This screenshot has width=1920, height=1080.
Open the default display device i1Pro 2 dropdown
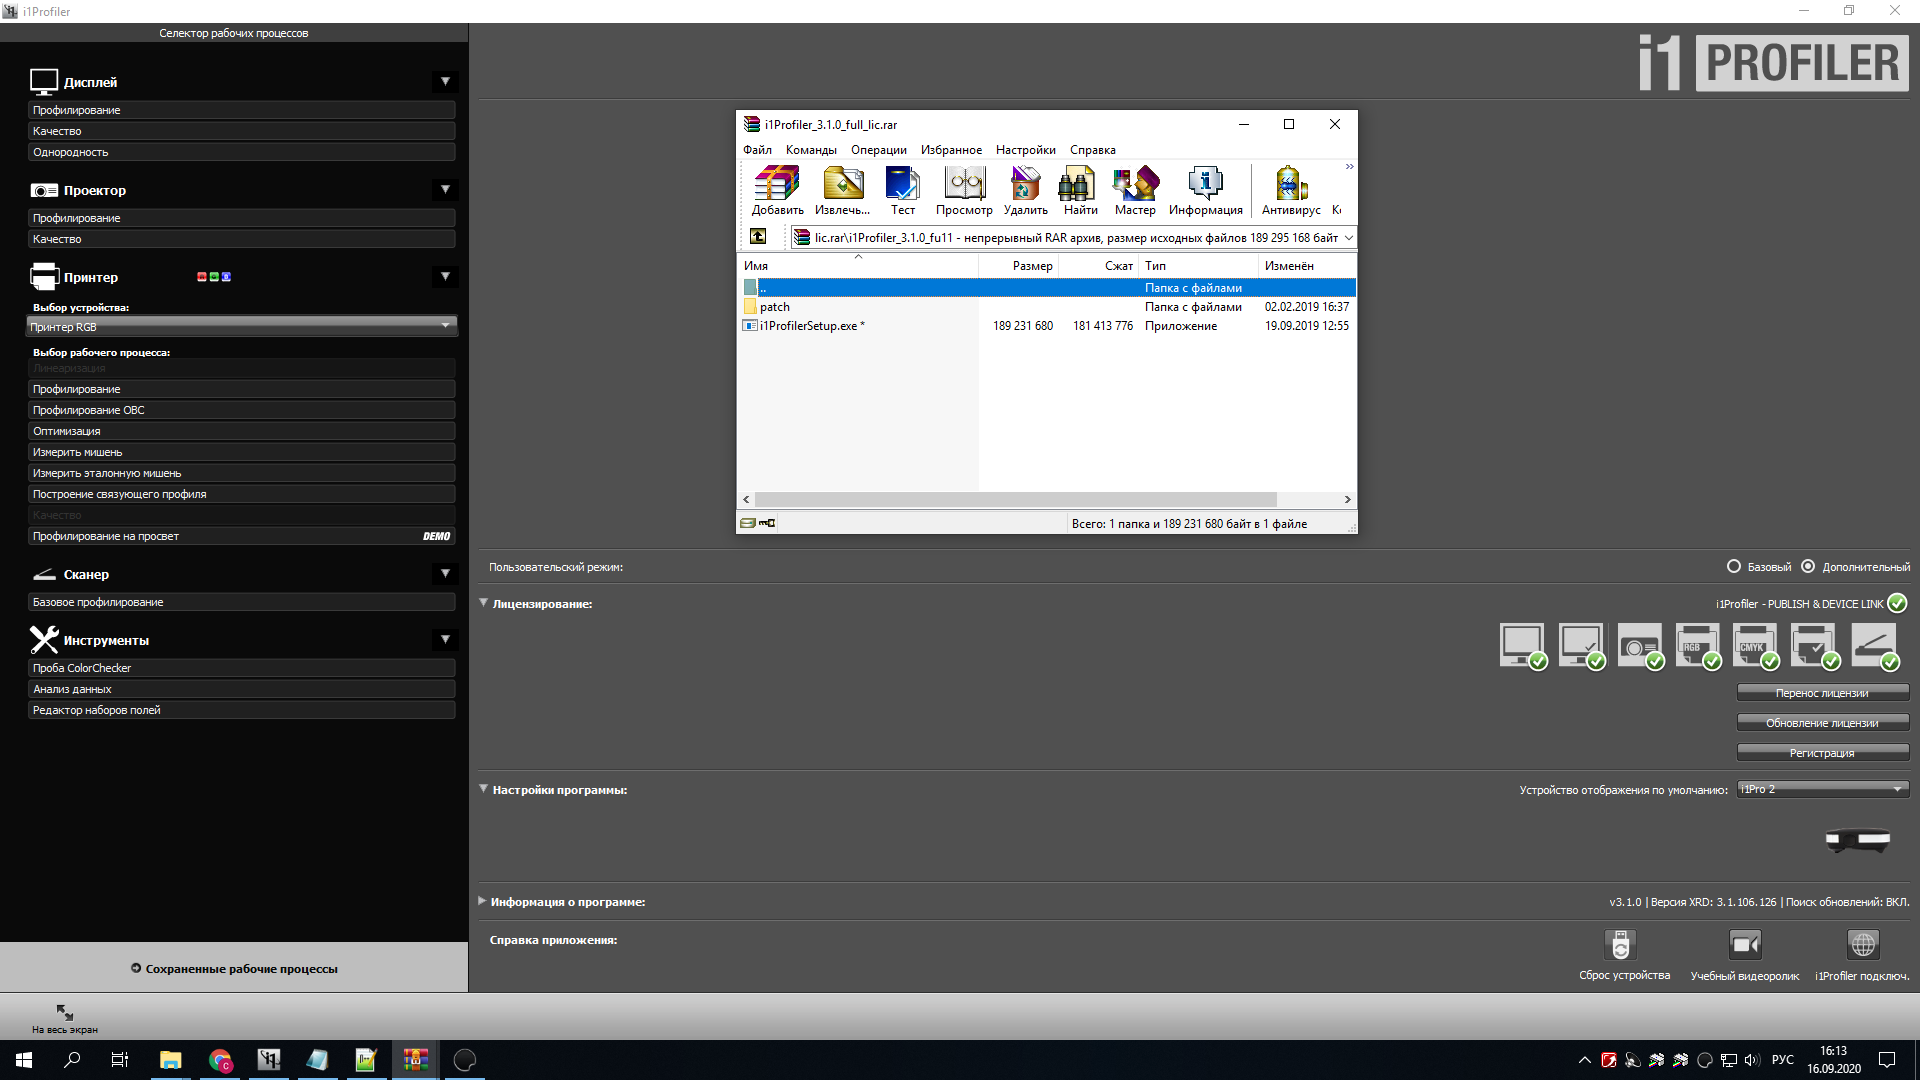(1823, 789)
